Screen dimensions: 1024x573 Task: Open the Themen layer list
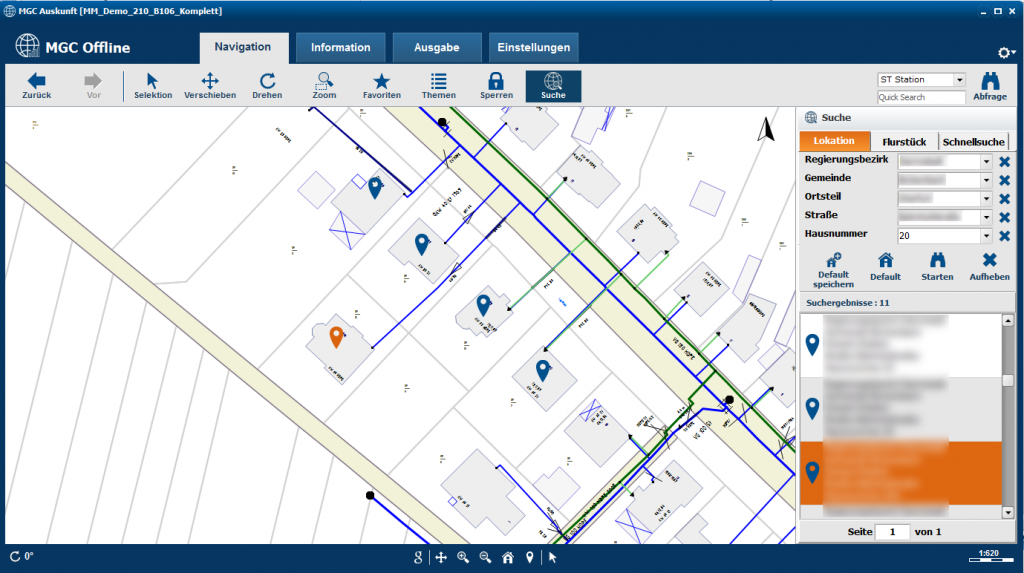pos(438,86)
